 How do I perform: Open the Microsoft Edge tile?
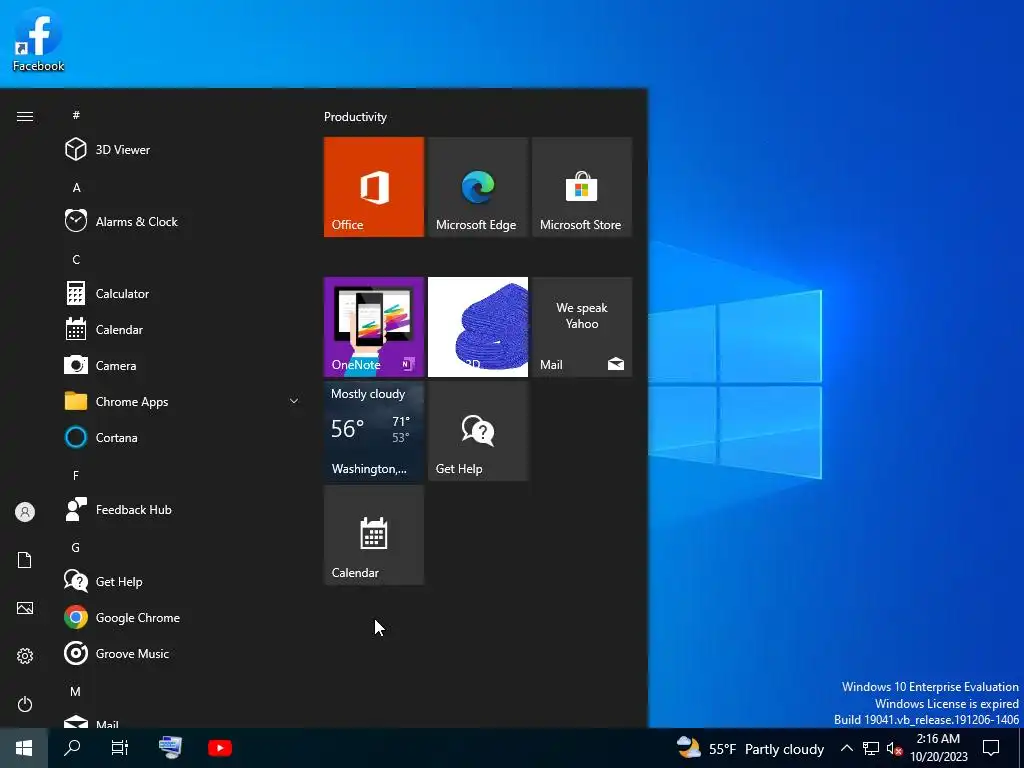[478, 187]
